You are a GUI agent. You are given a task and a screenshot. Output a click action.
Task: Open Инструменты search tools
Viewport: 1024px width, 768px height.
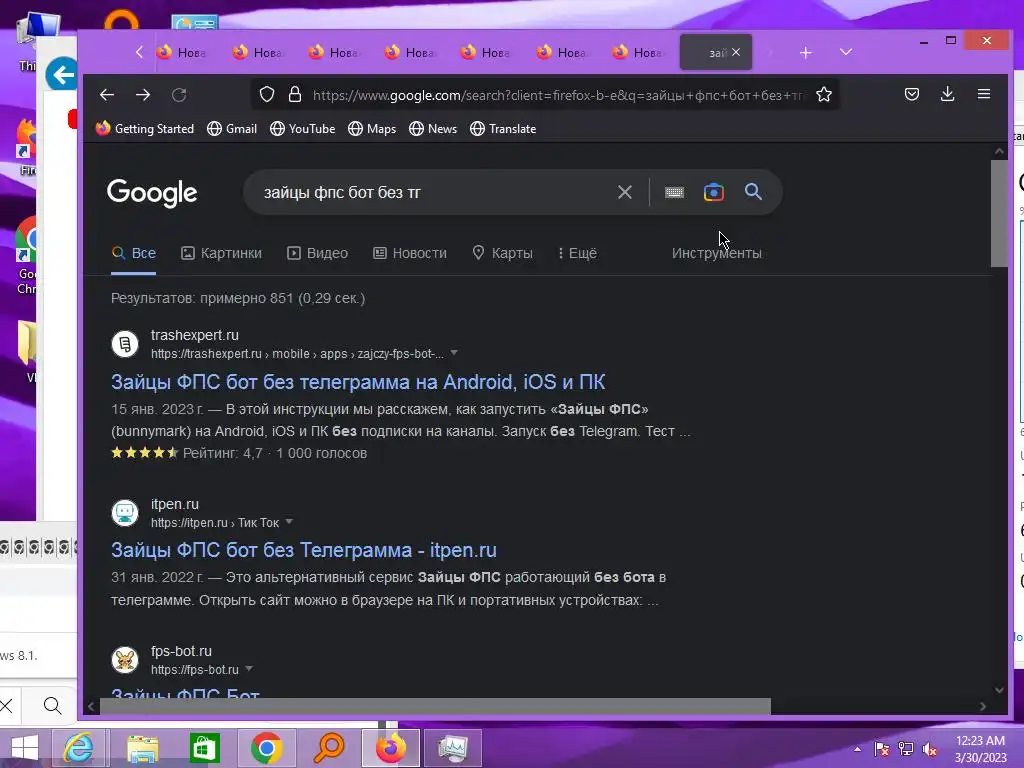(716, 253)
